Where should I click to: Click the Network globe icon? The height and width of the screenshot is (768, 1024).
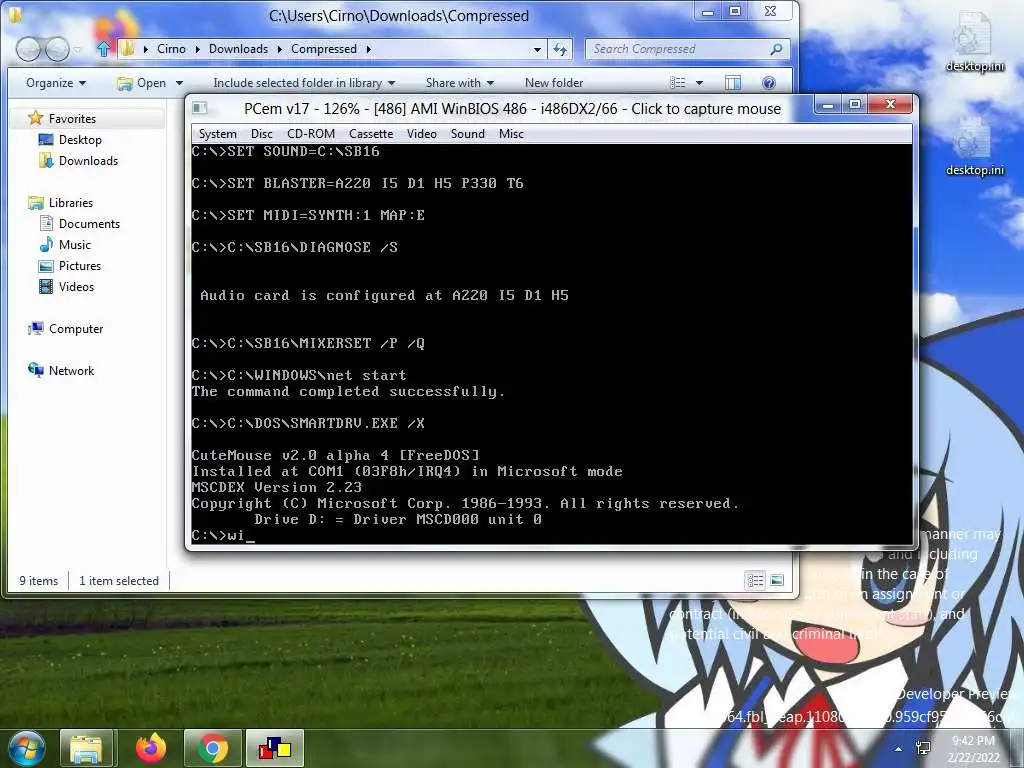click(x=35, y=370)
